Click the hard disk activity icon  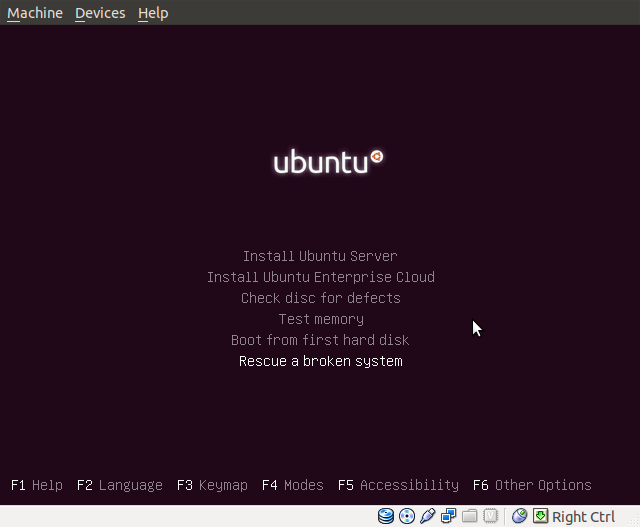(x=386, y=516)
